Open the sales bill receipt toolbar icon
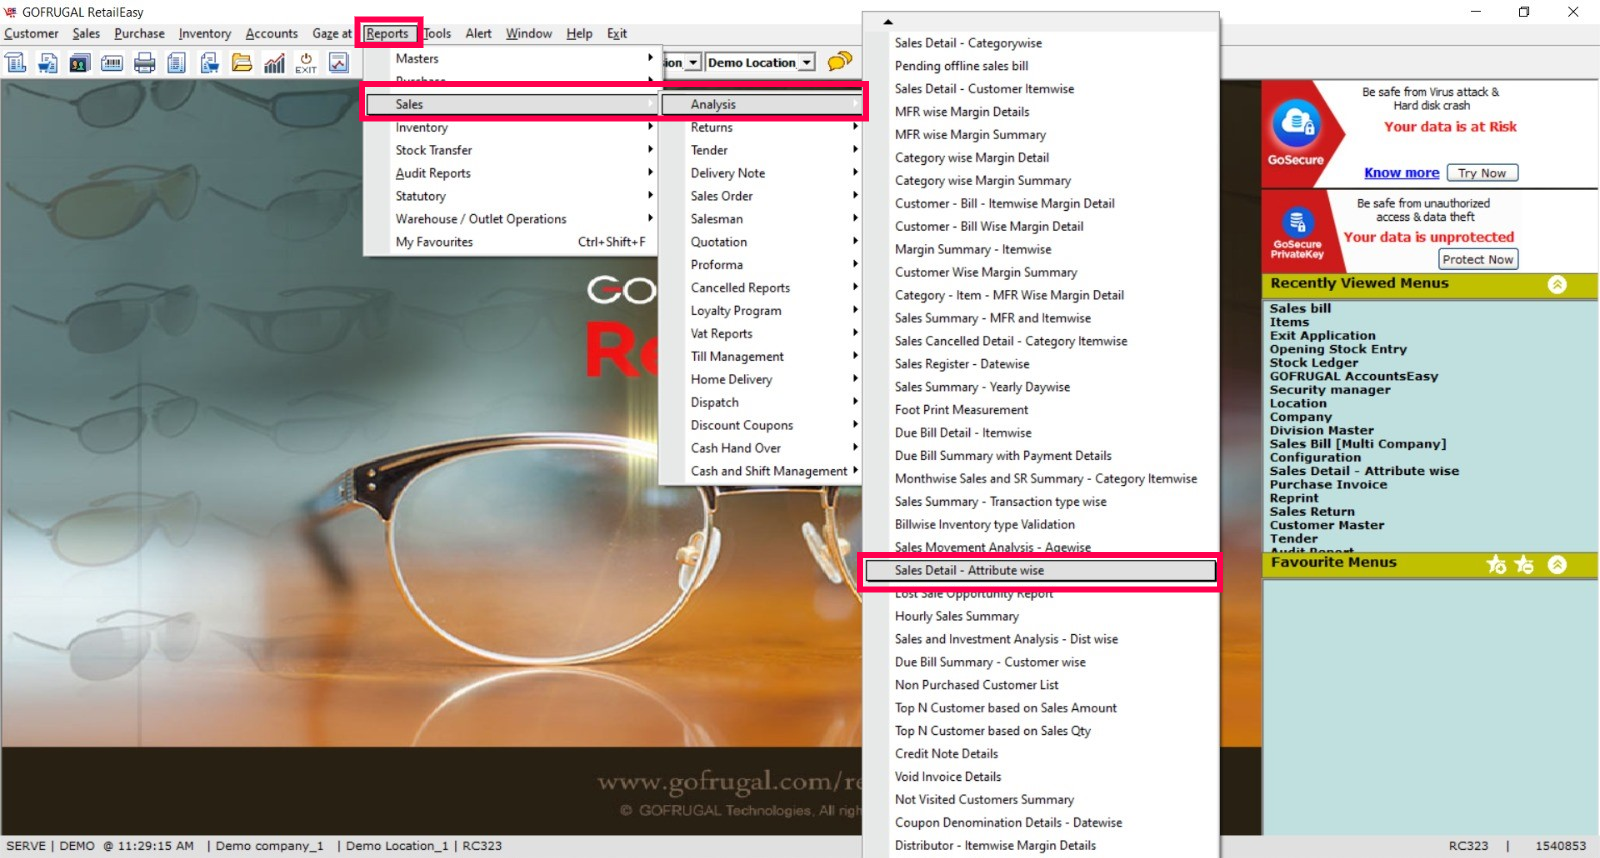Screen dimensions: 1600x858 [16, 63]
